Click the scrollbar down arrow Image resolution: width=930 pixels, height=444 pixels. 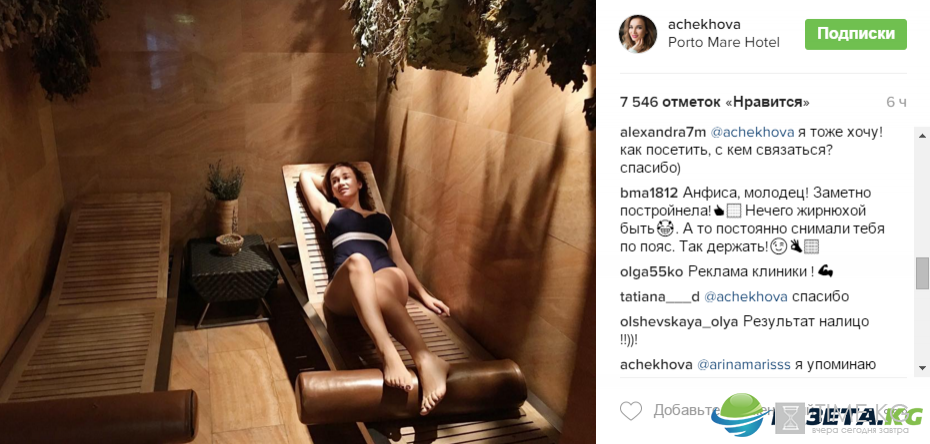922,370
